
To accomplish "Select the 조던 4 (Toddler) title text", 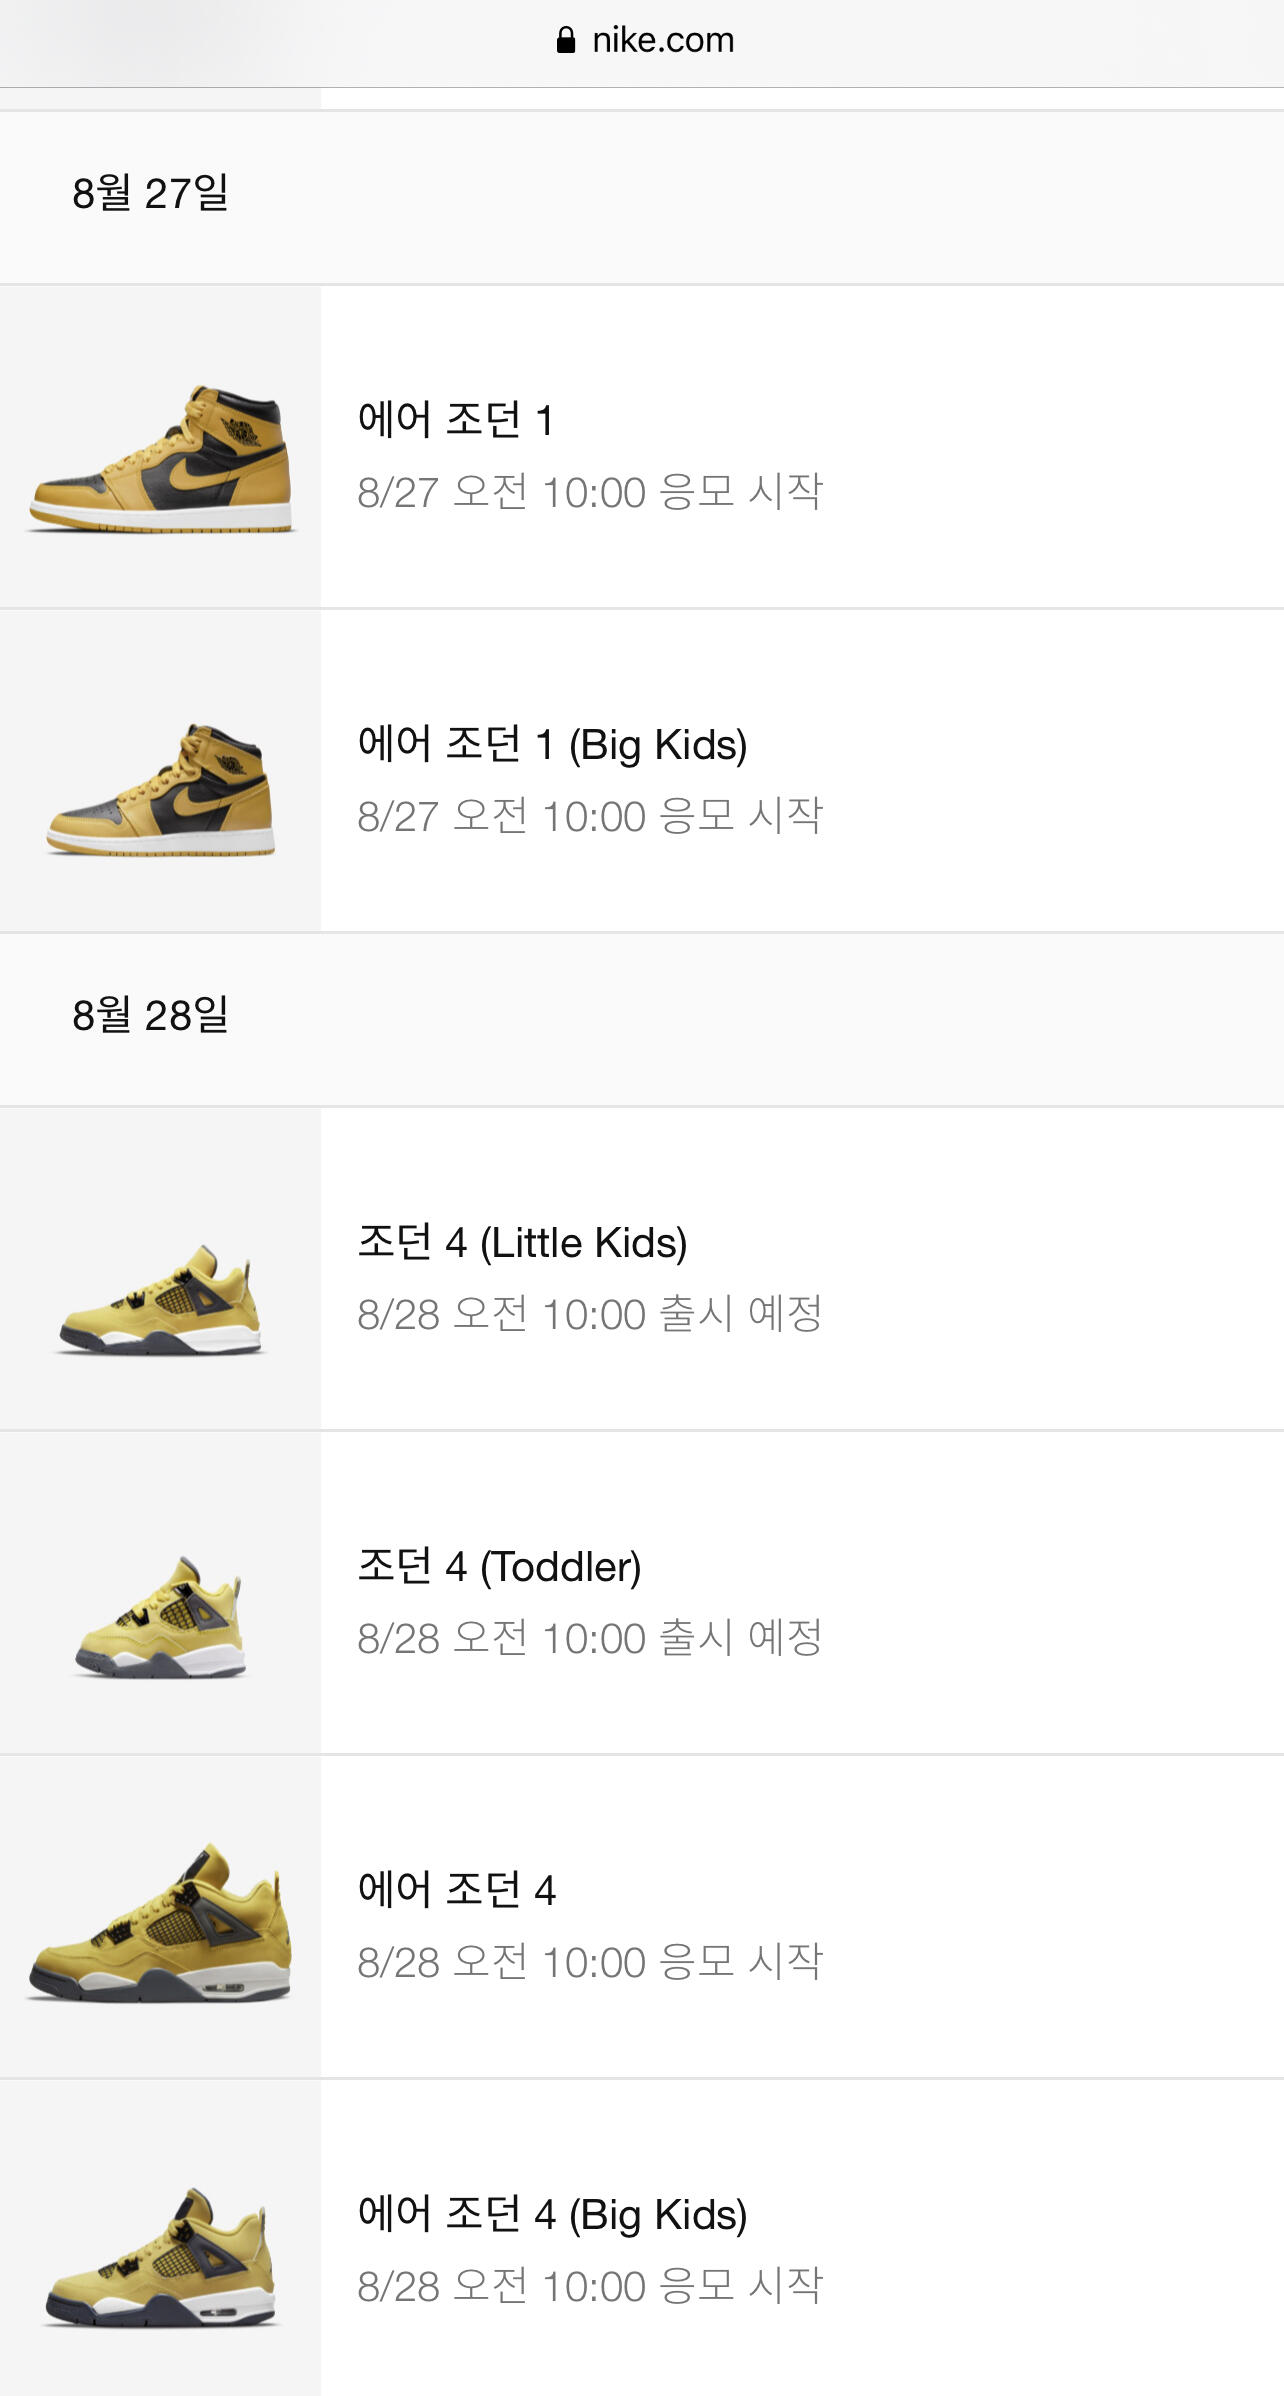I will point(500,1567).
